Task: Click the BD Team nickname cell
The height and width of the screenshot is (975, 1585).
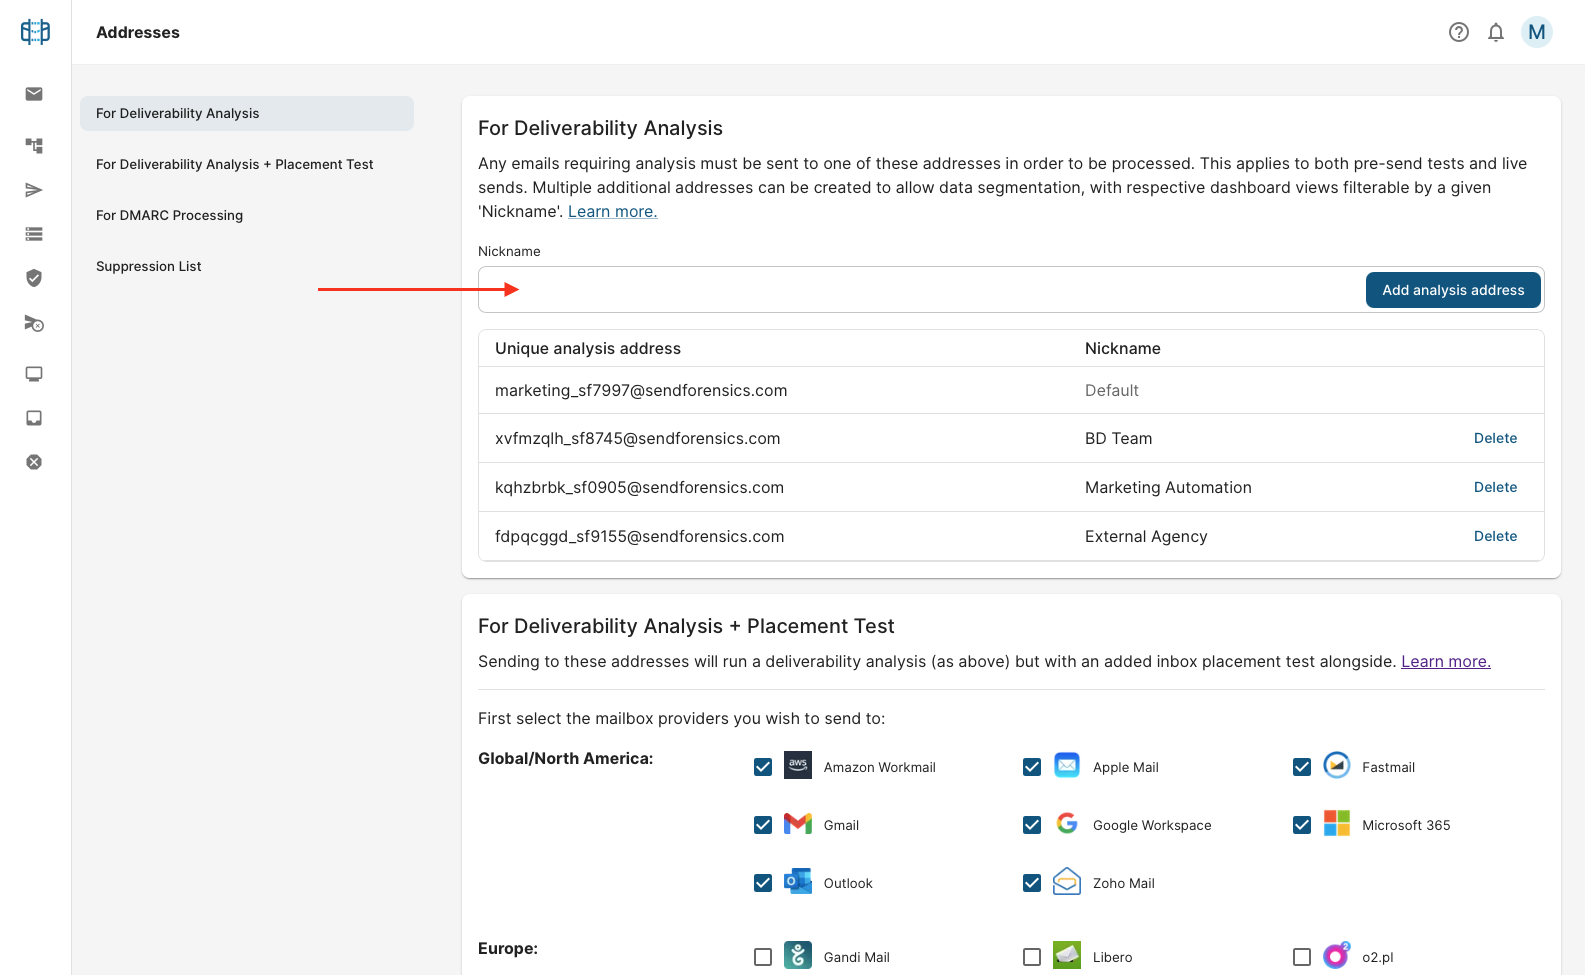Action: [x=1118, y=438]
